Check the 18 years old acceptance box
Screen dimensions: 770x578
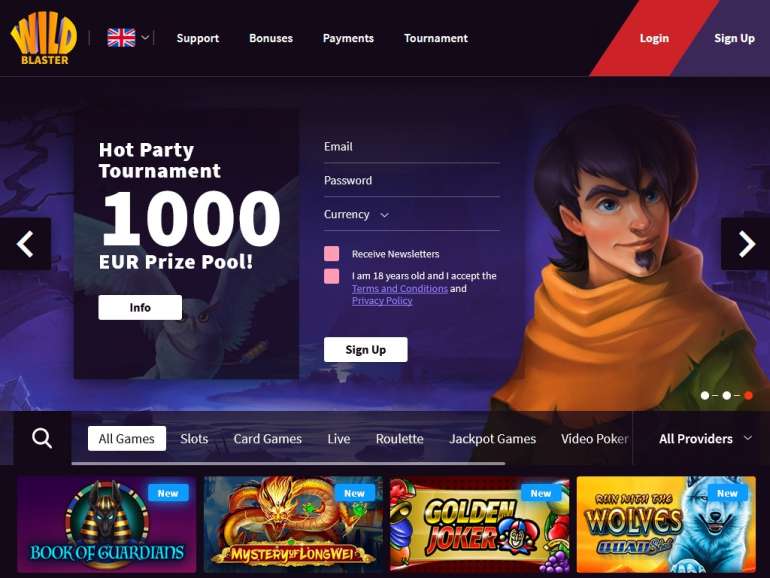331,276
